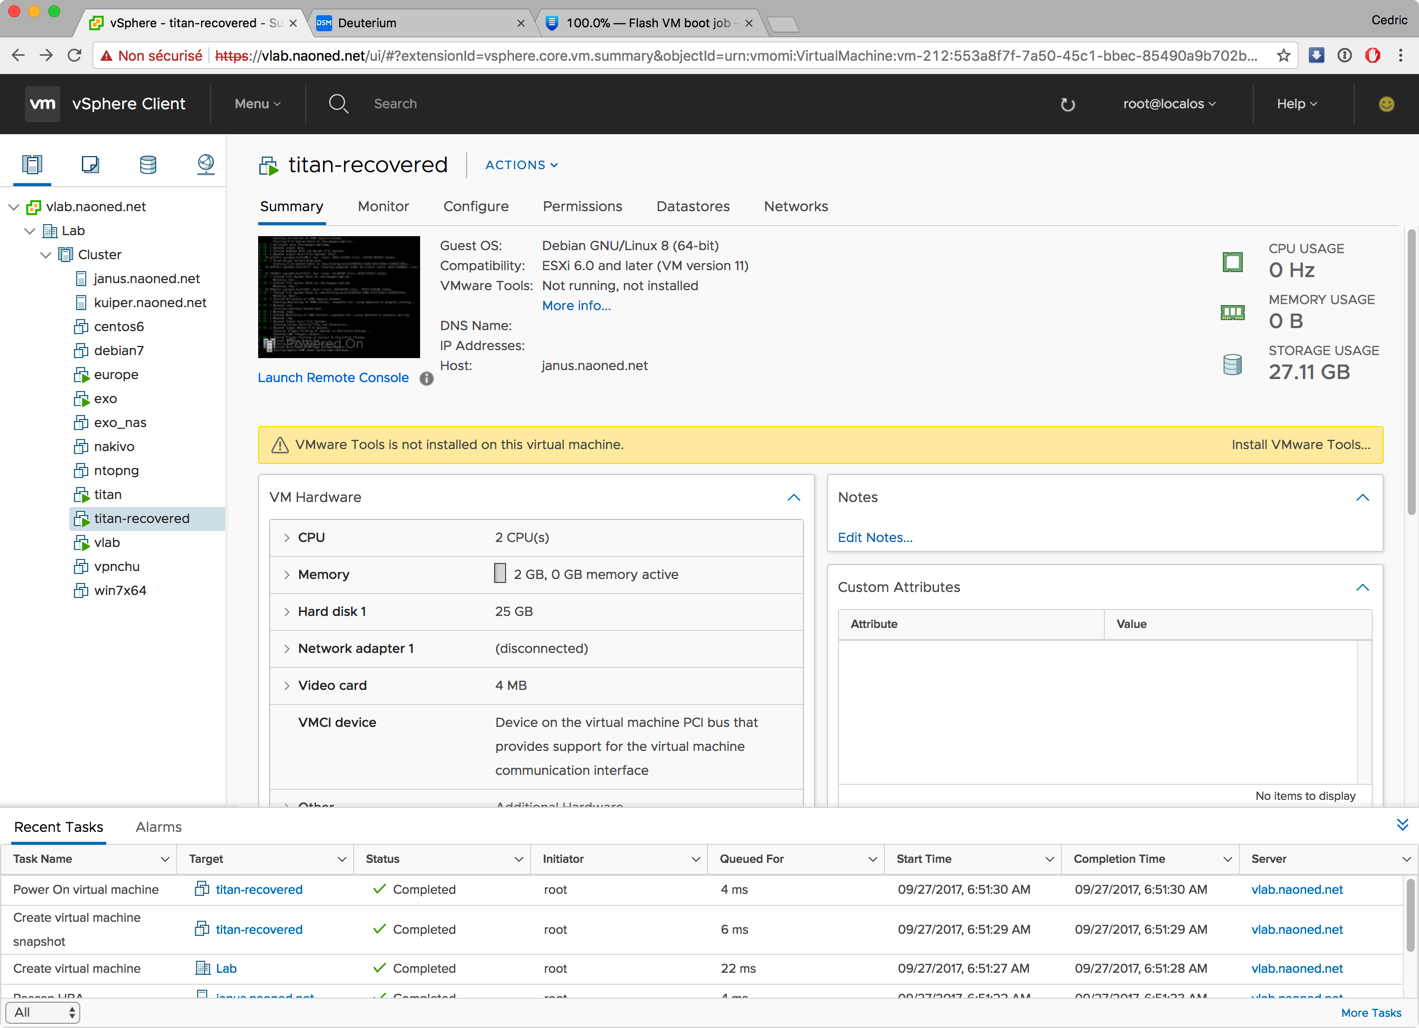Image resolution: width=1419 pixels, height=1028 pixels.
Task: Open the Storage inventory view icon
Action: pos(148,164)
